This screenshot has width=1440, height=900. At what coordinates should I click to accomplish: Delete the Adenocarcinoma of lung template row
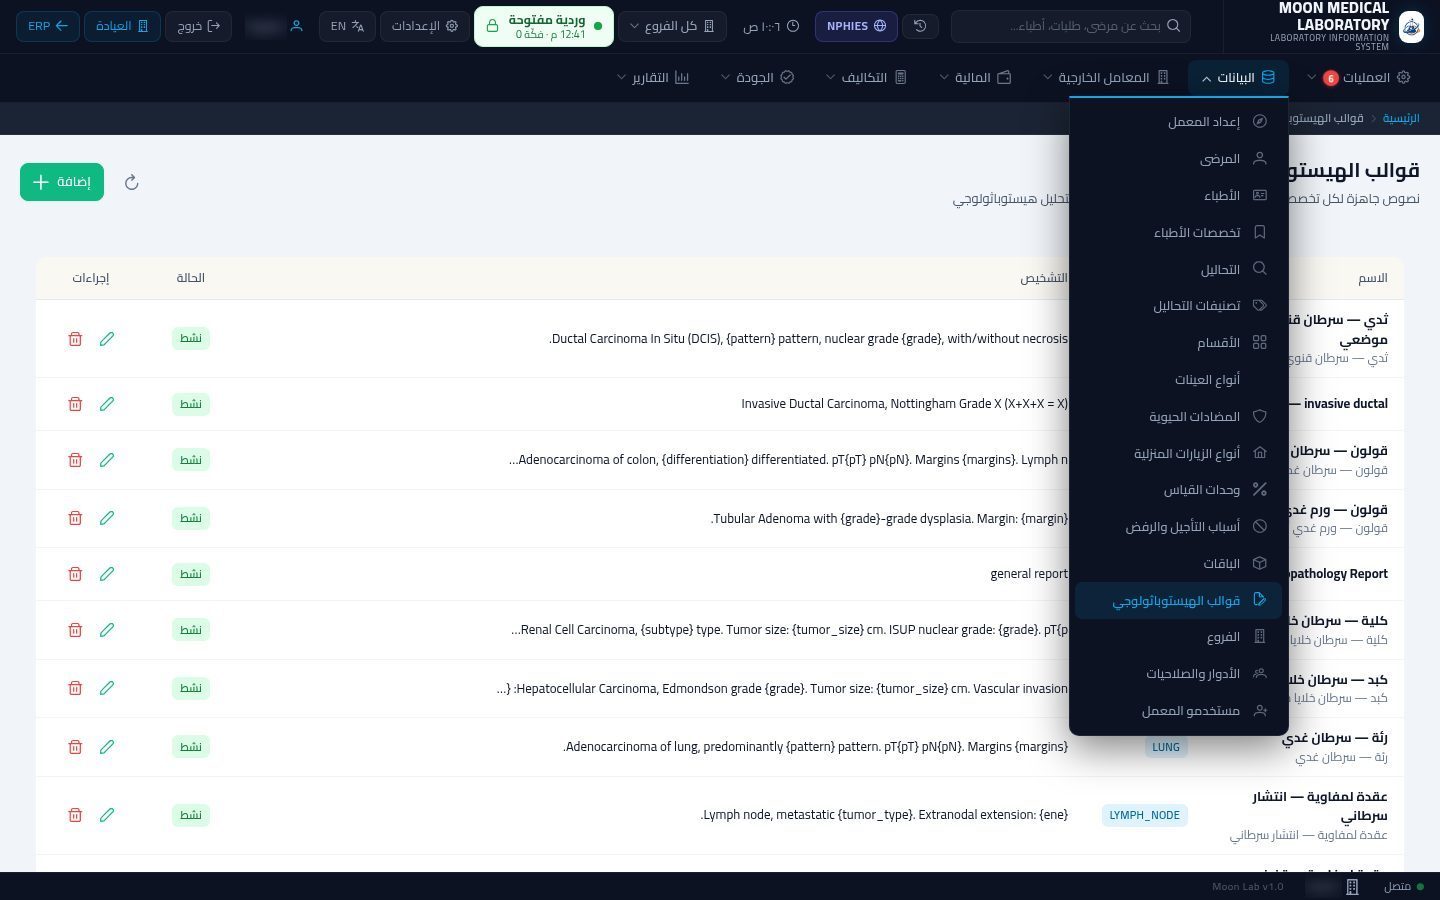[x=75, y=747]
